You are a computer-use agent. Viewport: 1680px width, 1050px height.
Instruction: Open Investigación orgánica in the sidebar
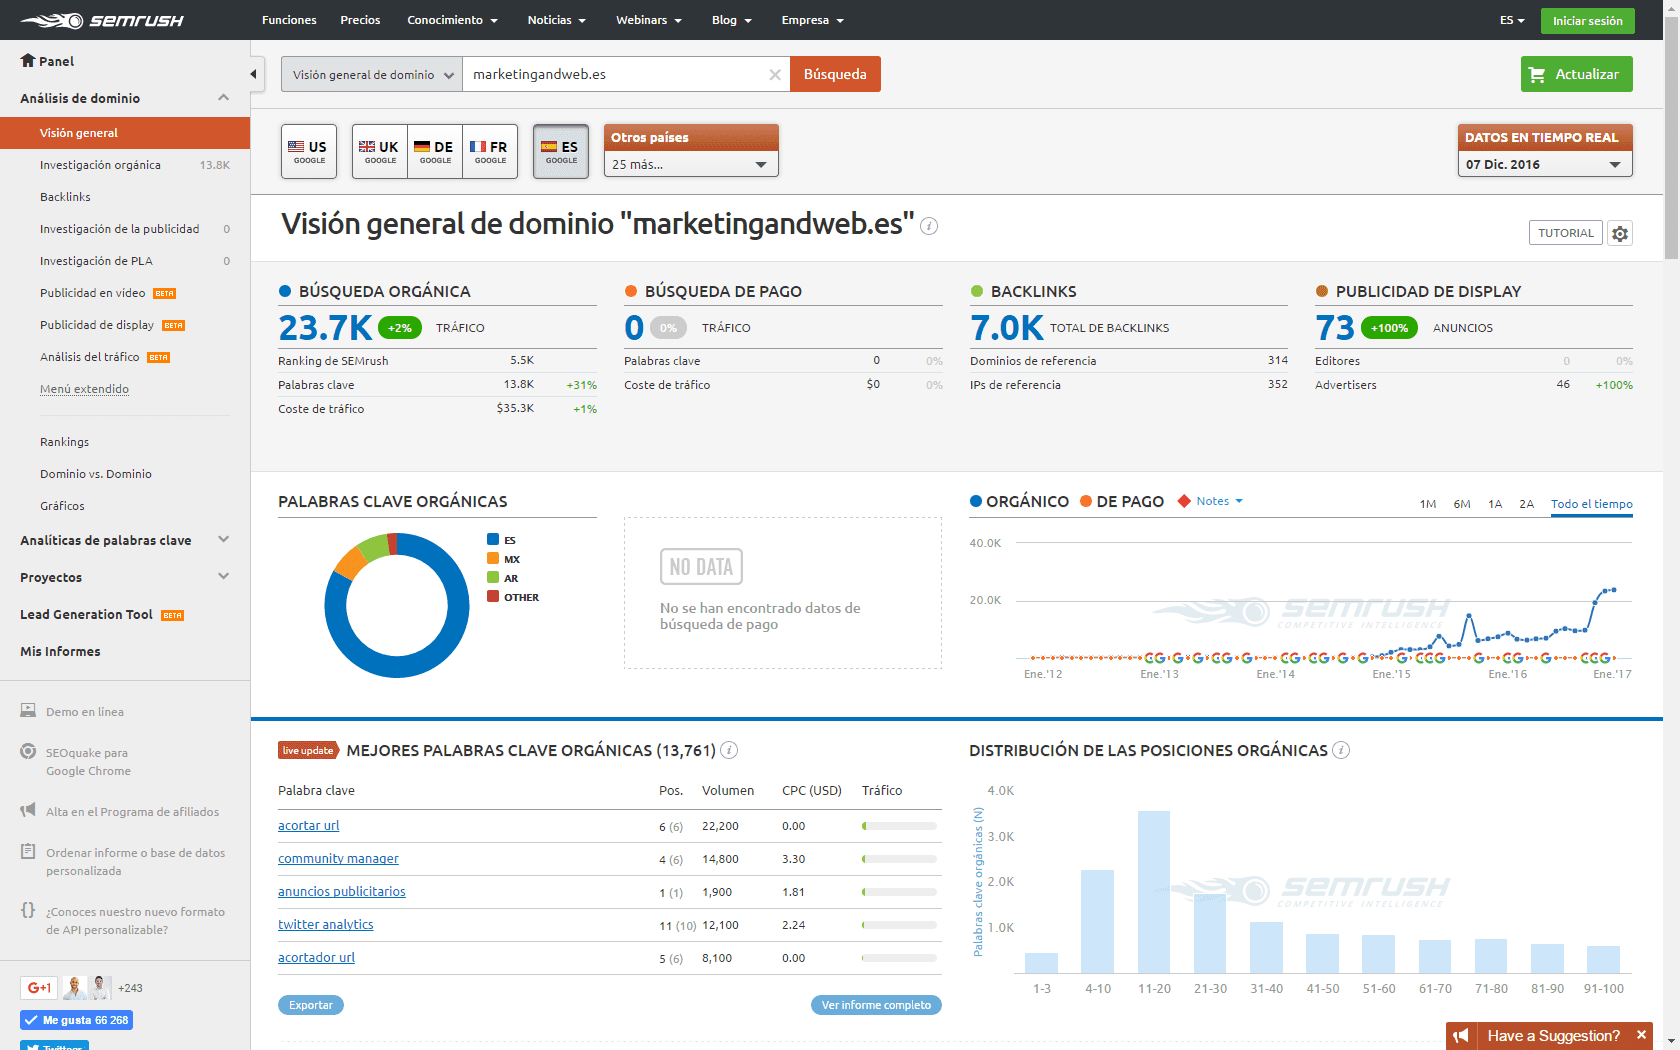(100, 165)
